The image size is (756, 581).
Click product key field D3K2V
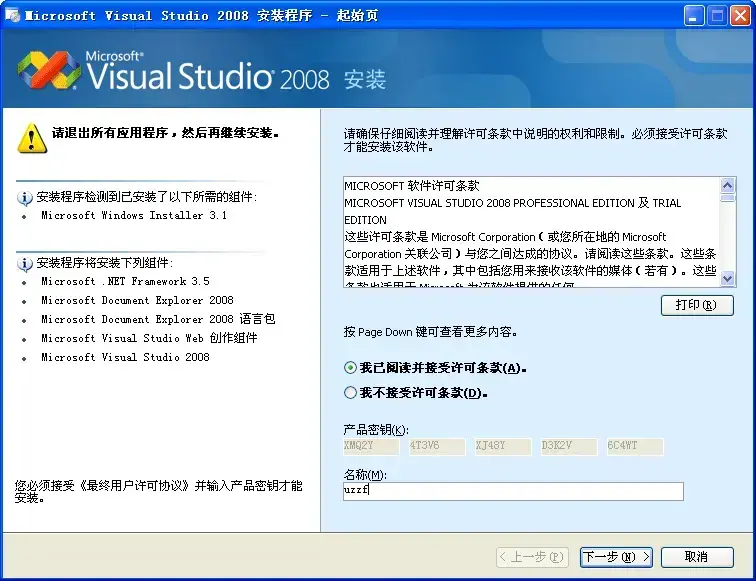point(569,446)
